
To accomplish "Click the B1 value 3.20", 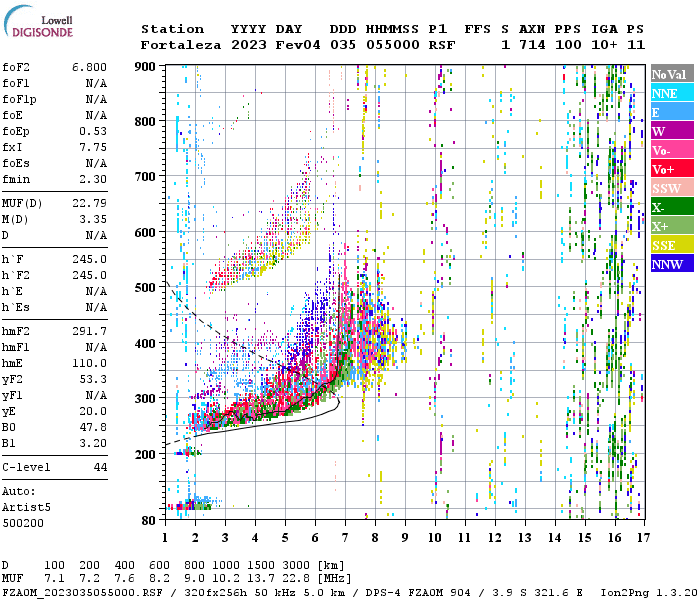I will coord(93,443).
